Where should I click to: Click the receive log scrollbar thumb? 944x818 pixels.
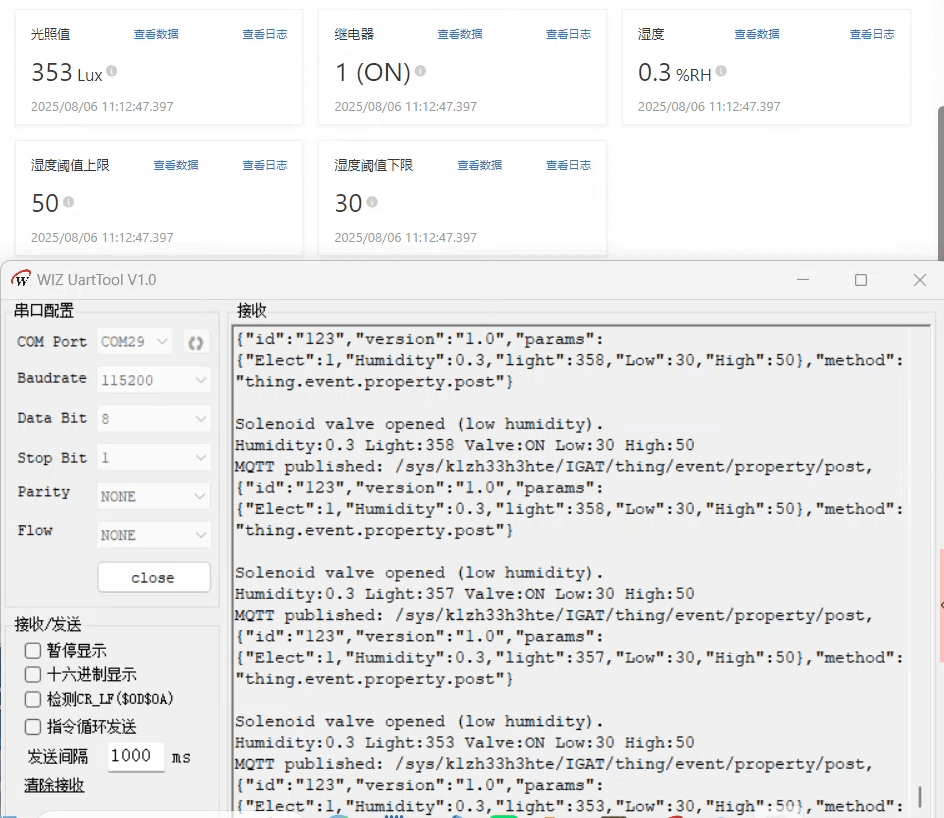[x=919, y=796]
